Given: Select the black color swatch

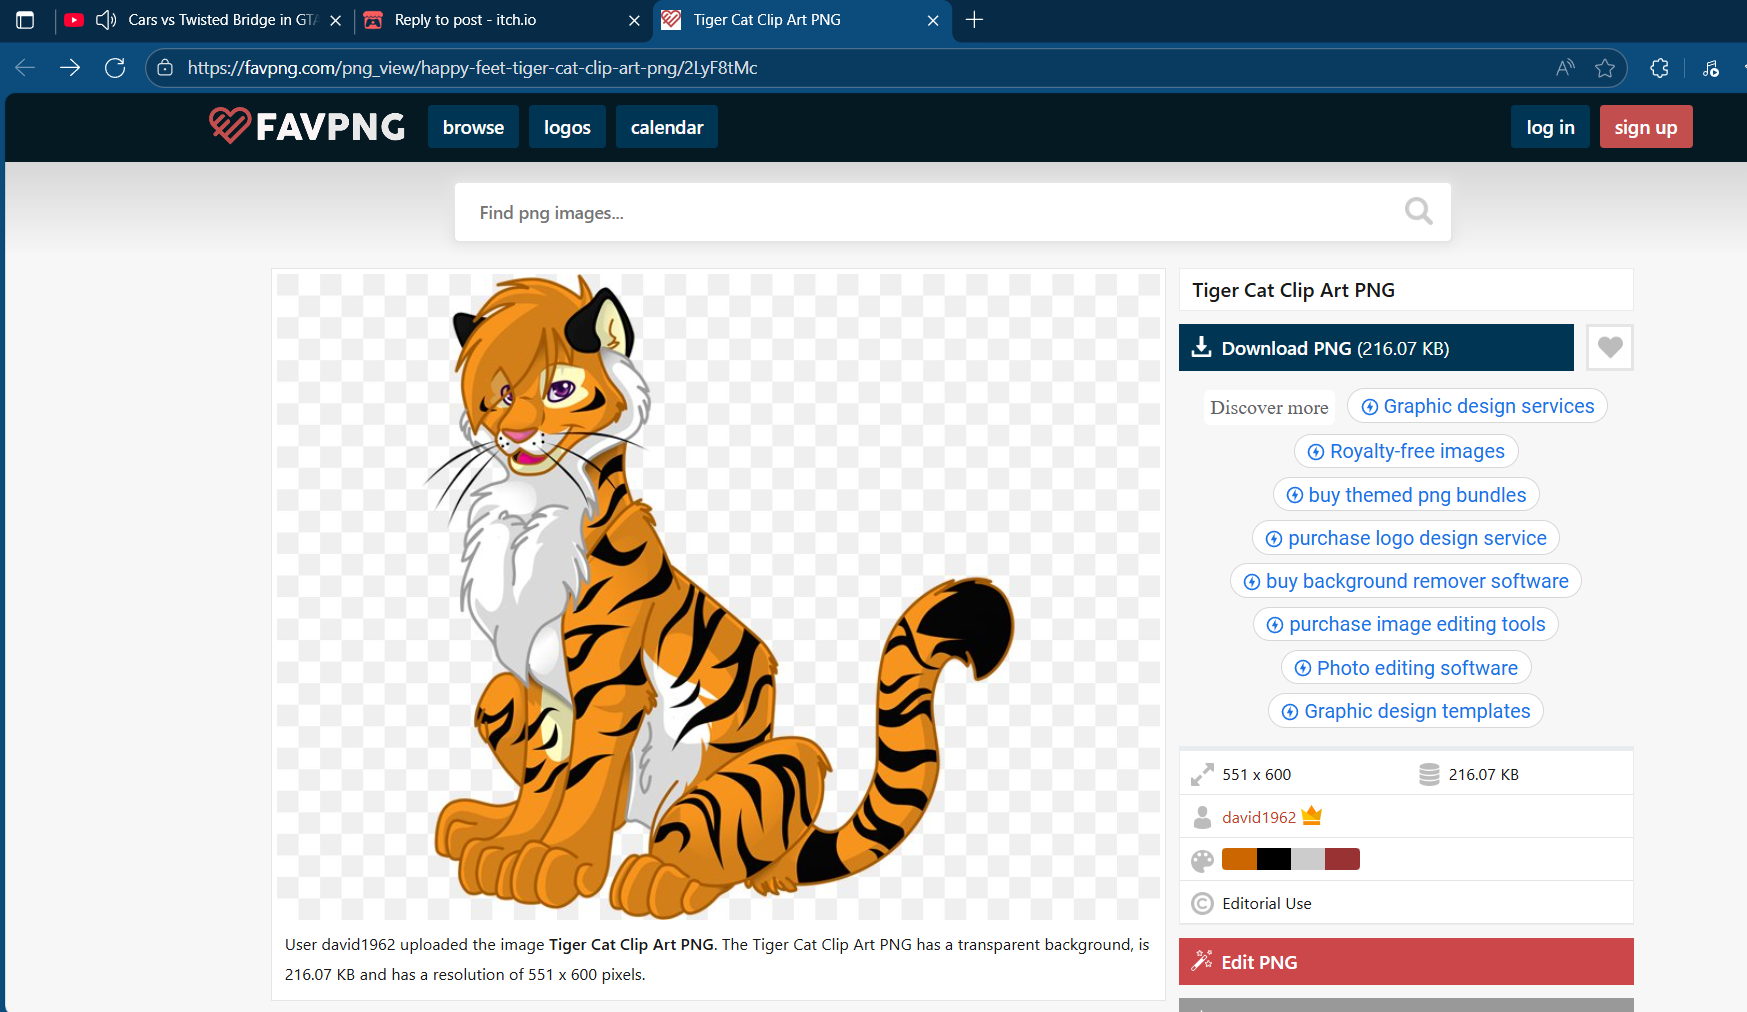Looking at the screenshot, I should click(1274, 859).
